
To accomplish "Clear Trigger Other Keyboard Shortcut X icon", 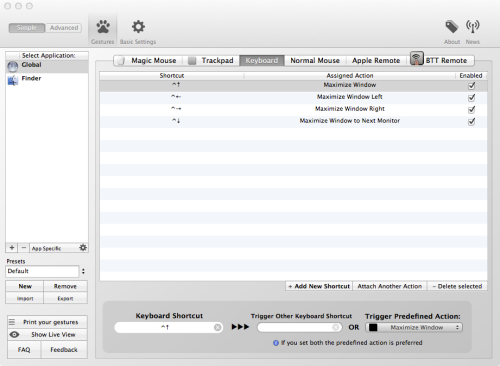I will (x=336, y=328).
